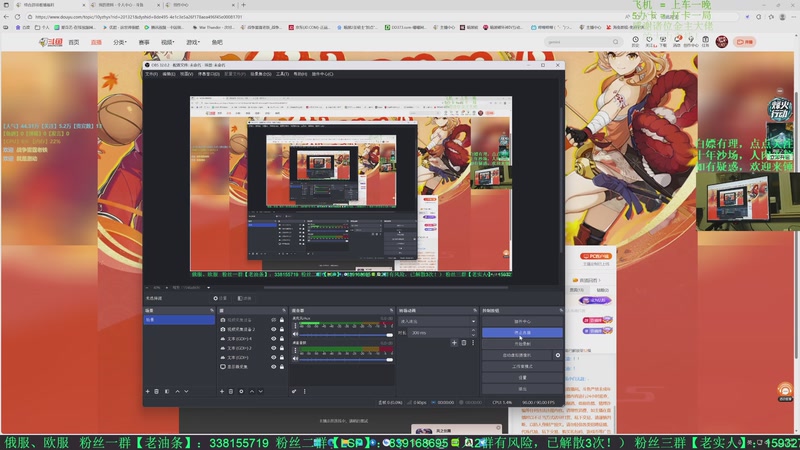Pop out the Scenes dock float icon
Screen dimensions: 800x450
pos(212,310)
